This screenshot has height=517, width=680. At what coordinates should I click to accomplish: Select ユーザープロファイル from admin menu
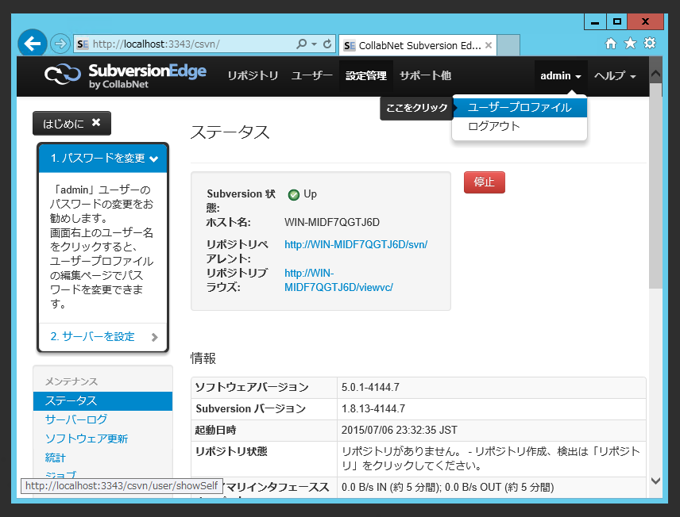[x=520, y=107]
